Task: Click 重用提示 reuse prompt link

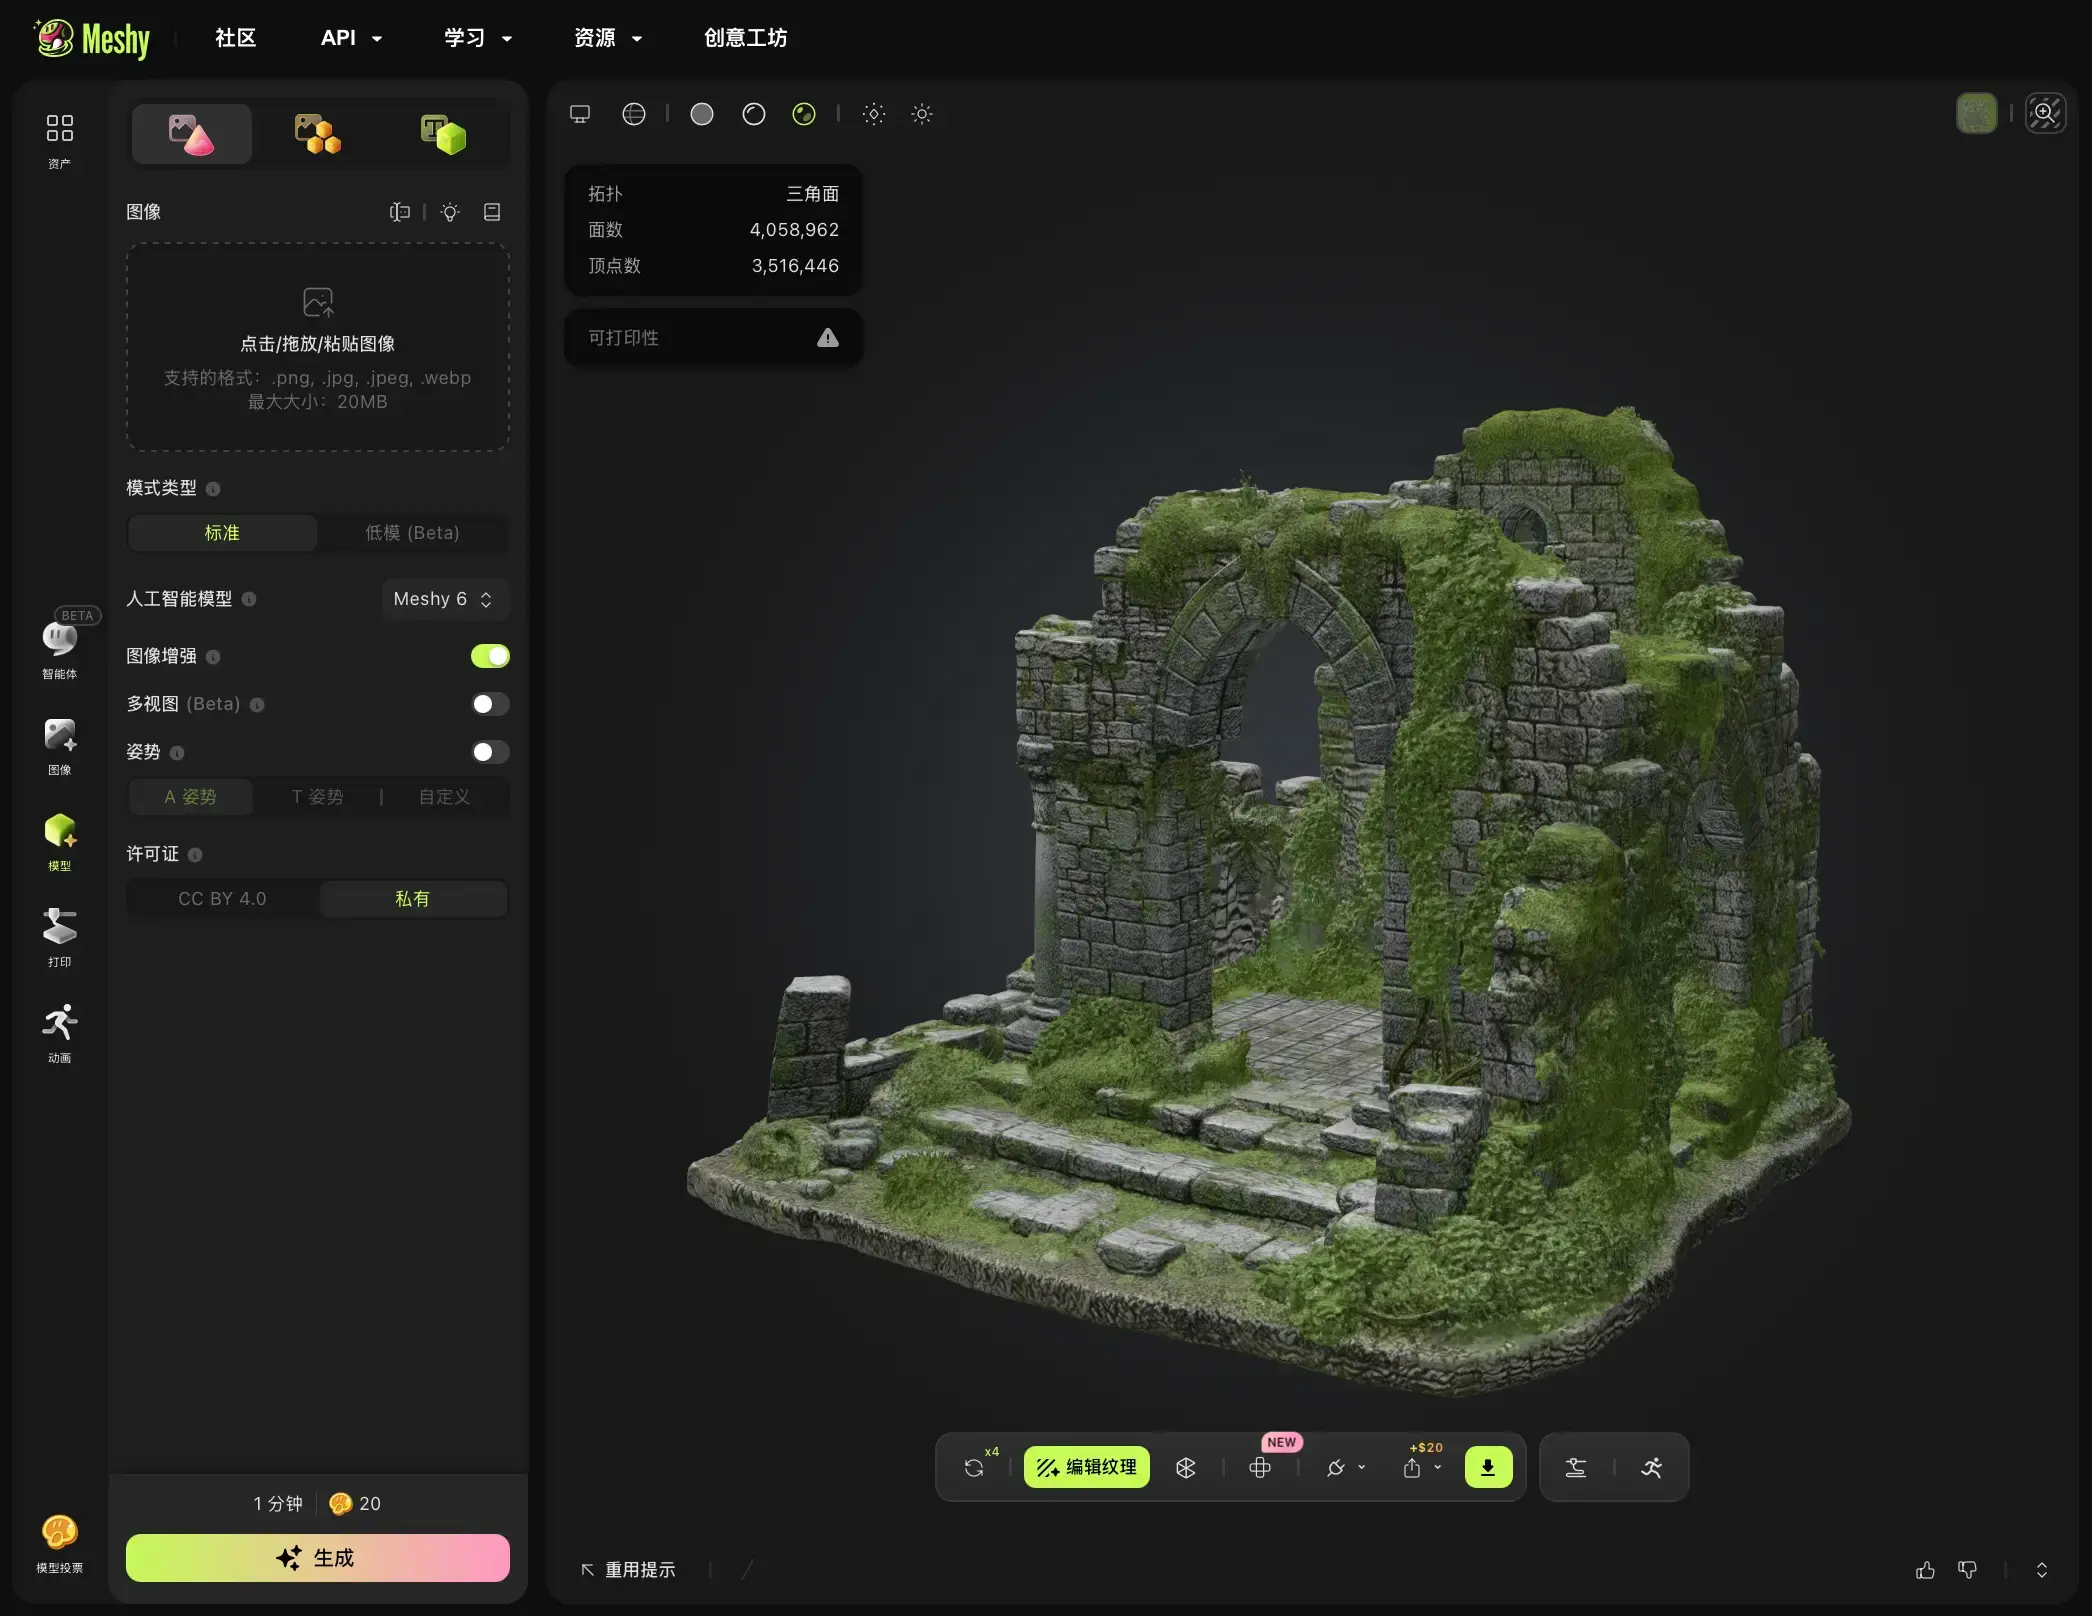Action: click(629, 1570)
